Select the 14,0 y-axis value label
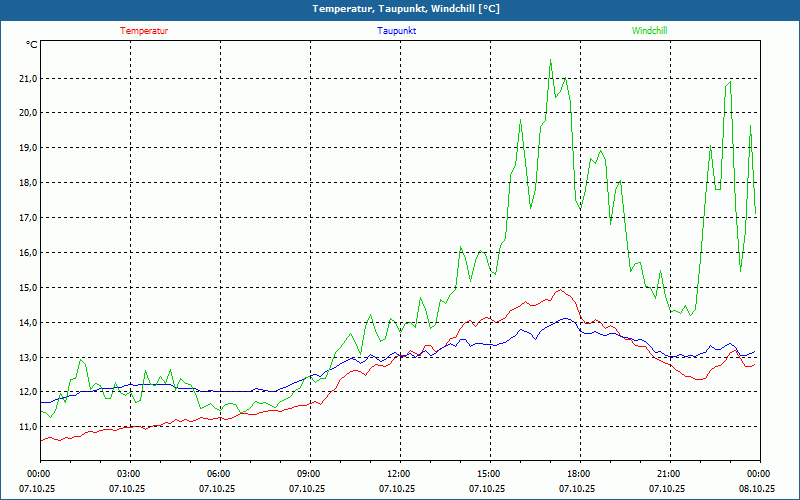Viewport: 800px width, 500px height. click(x=27, y=322)
